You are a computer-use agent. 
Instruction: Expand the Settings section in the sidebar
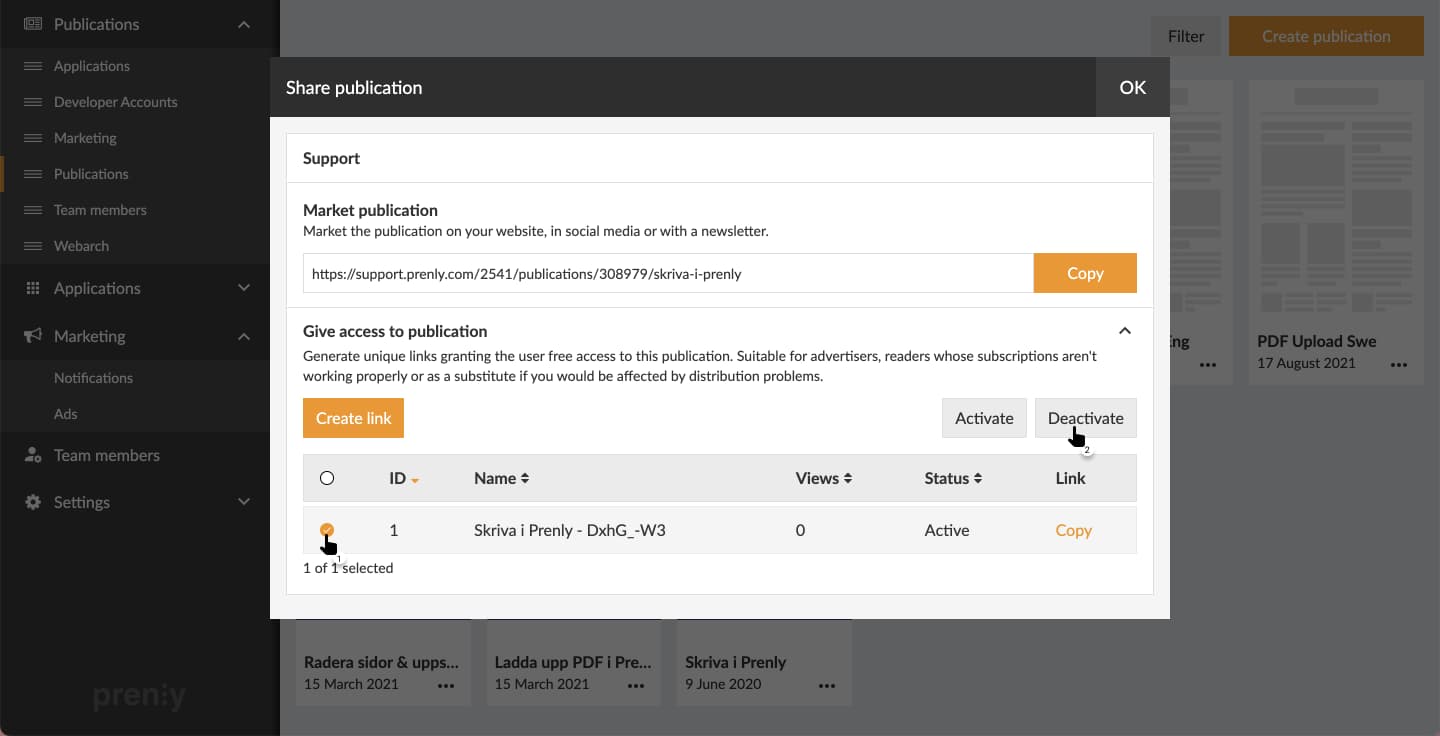coord(244,502)
